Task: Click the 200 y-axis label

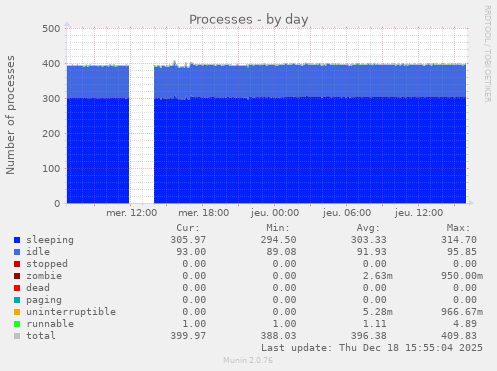Action: click(x=51, y=134)
